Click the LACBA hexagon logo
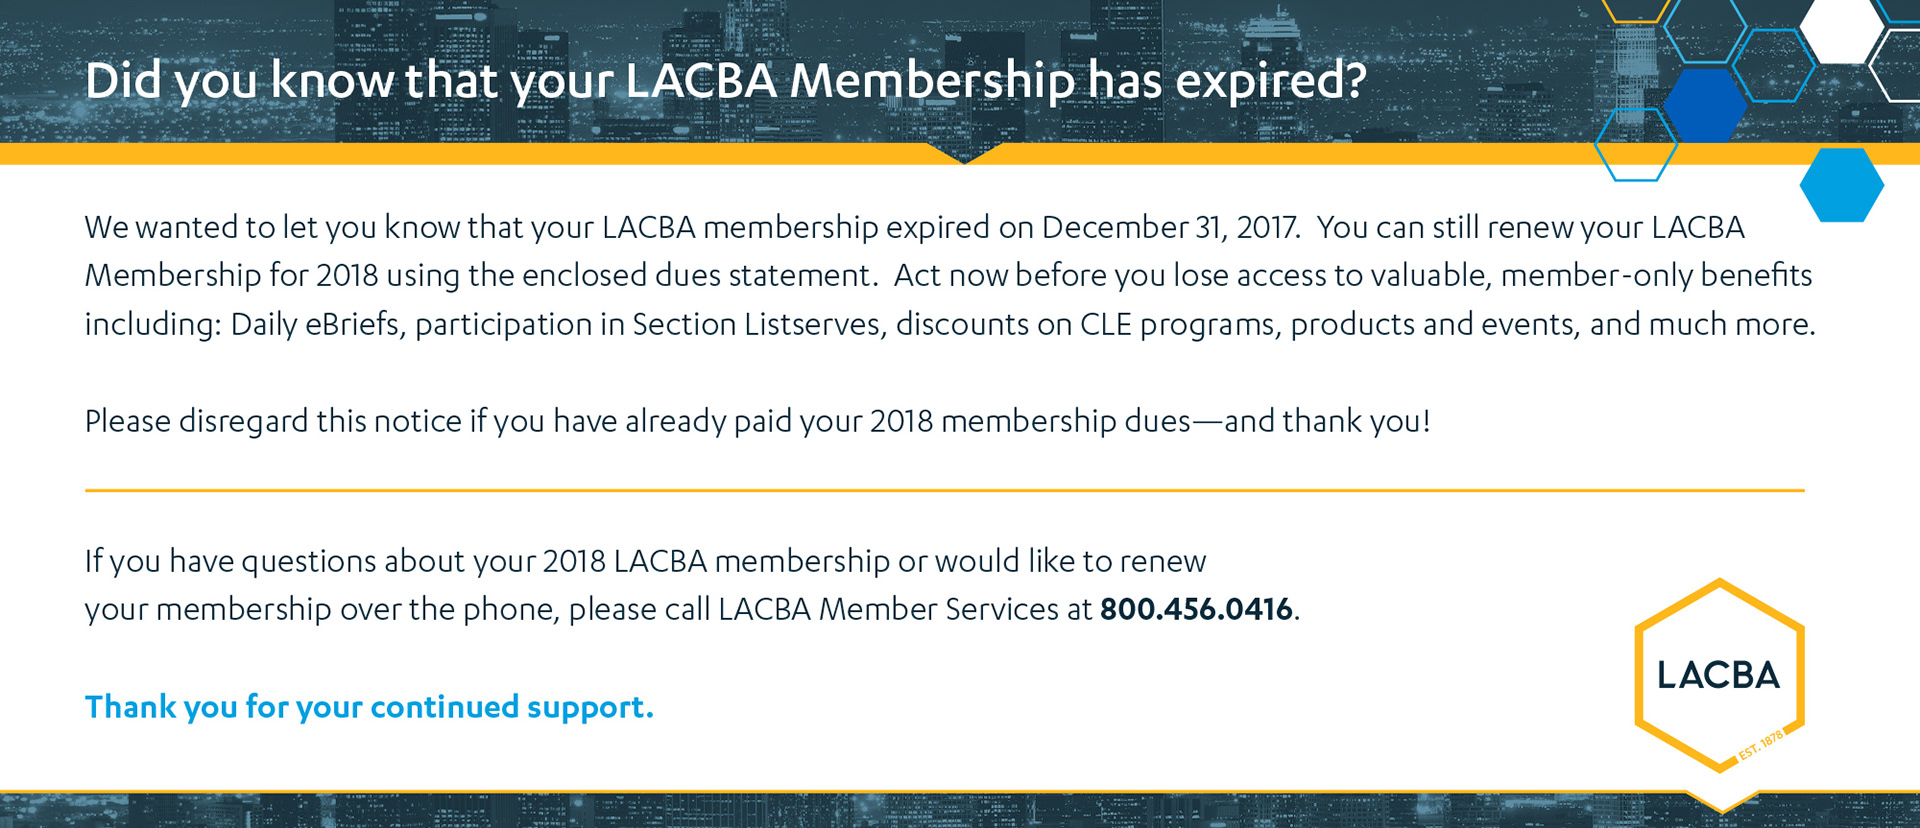Screen dimensions: 1920x828 tap(1718, 675)
